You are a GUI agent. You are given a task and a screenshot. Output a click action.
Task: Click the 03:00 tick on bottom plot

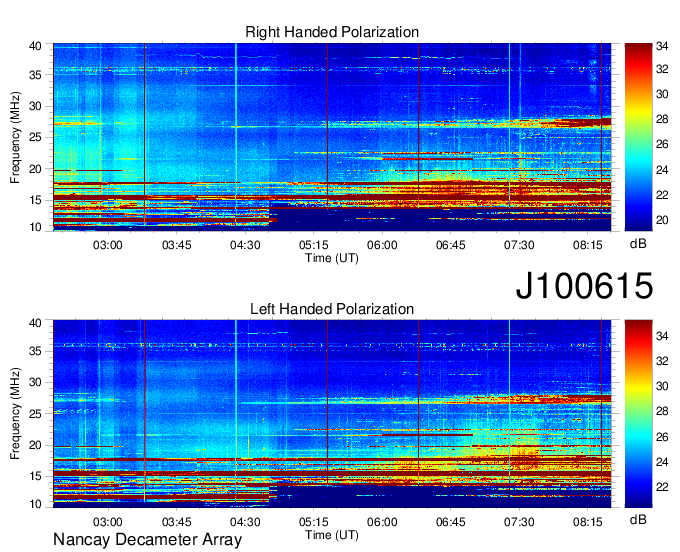point(108,522)
